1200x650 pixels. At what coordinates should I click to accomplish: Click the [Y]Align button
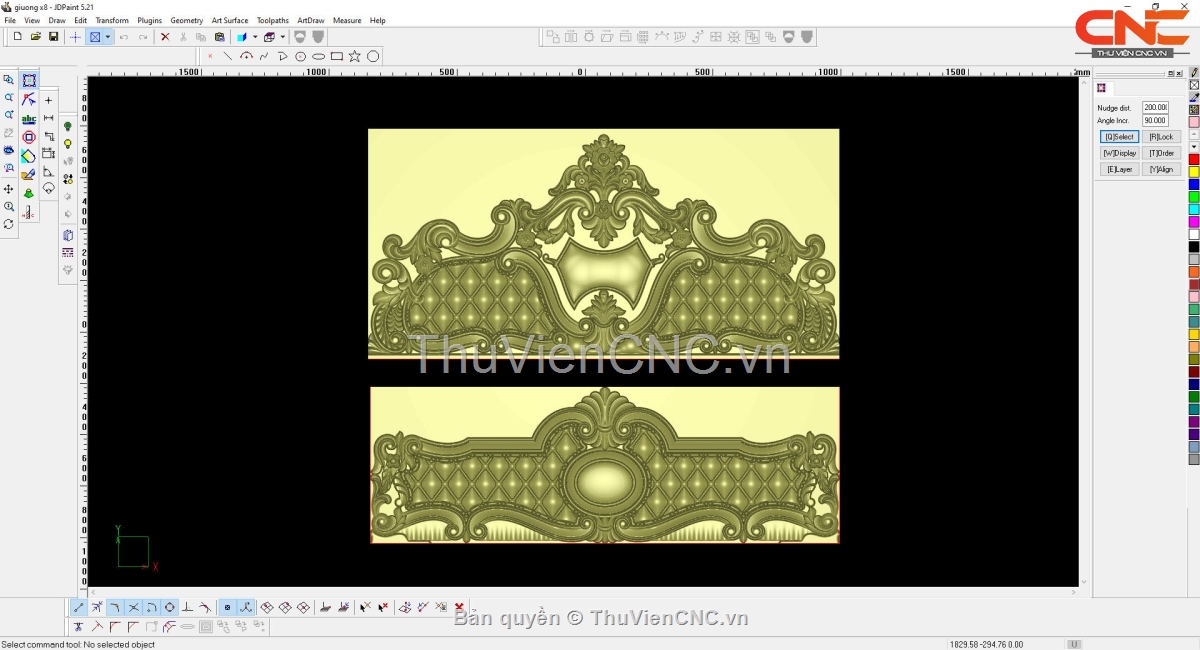[1161, 170]
